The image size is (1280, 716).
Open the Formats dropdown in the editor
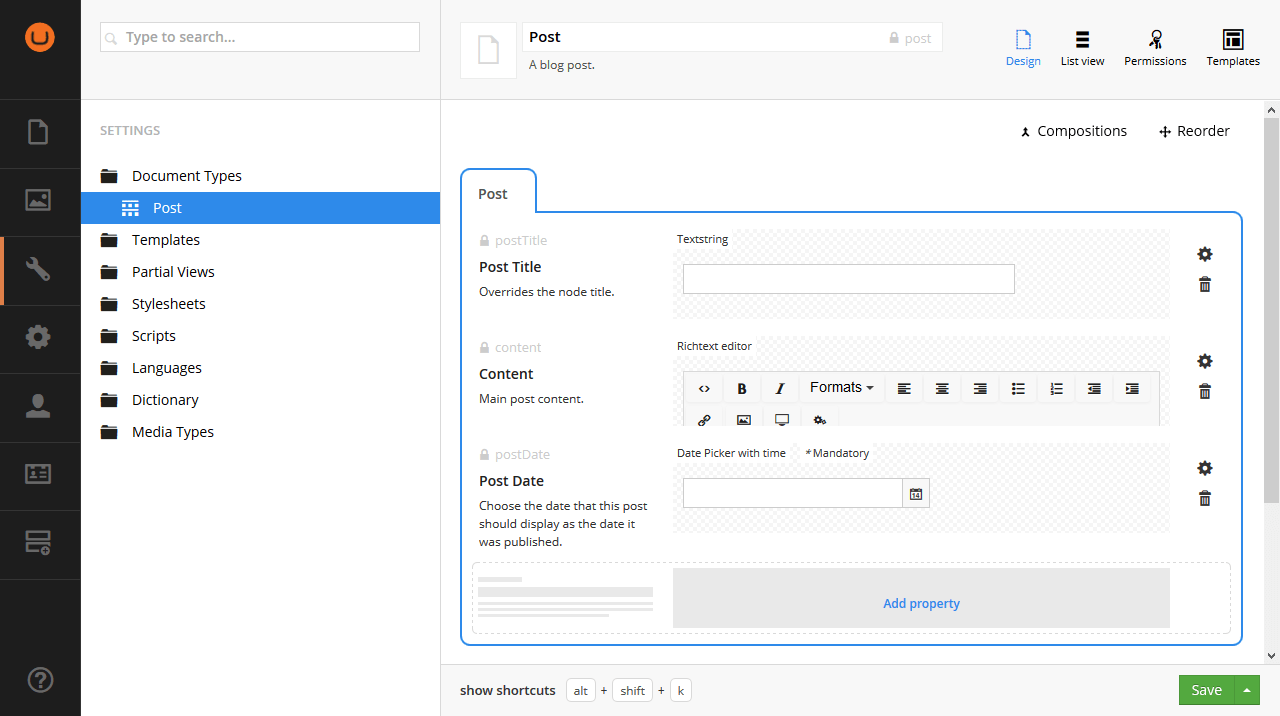(841, 388)
